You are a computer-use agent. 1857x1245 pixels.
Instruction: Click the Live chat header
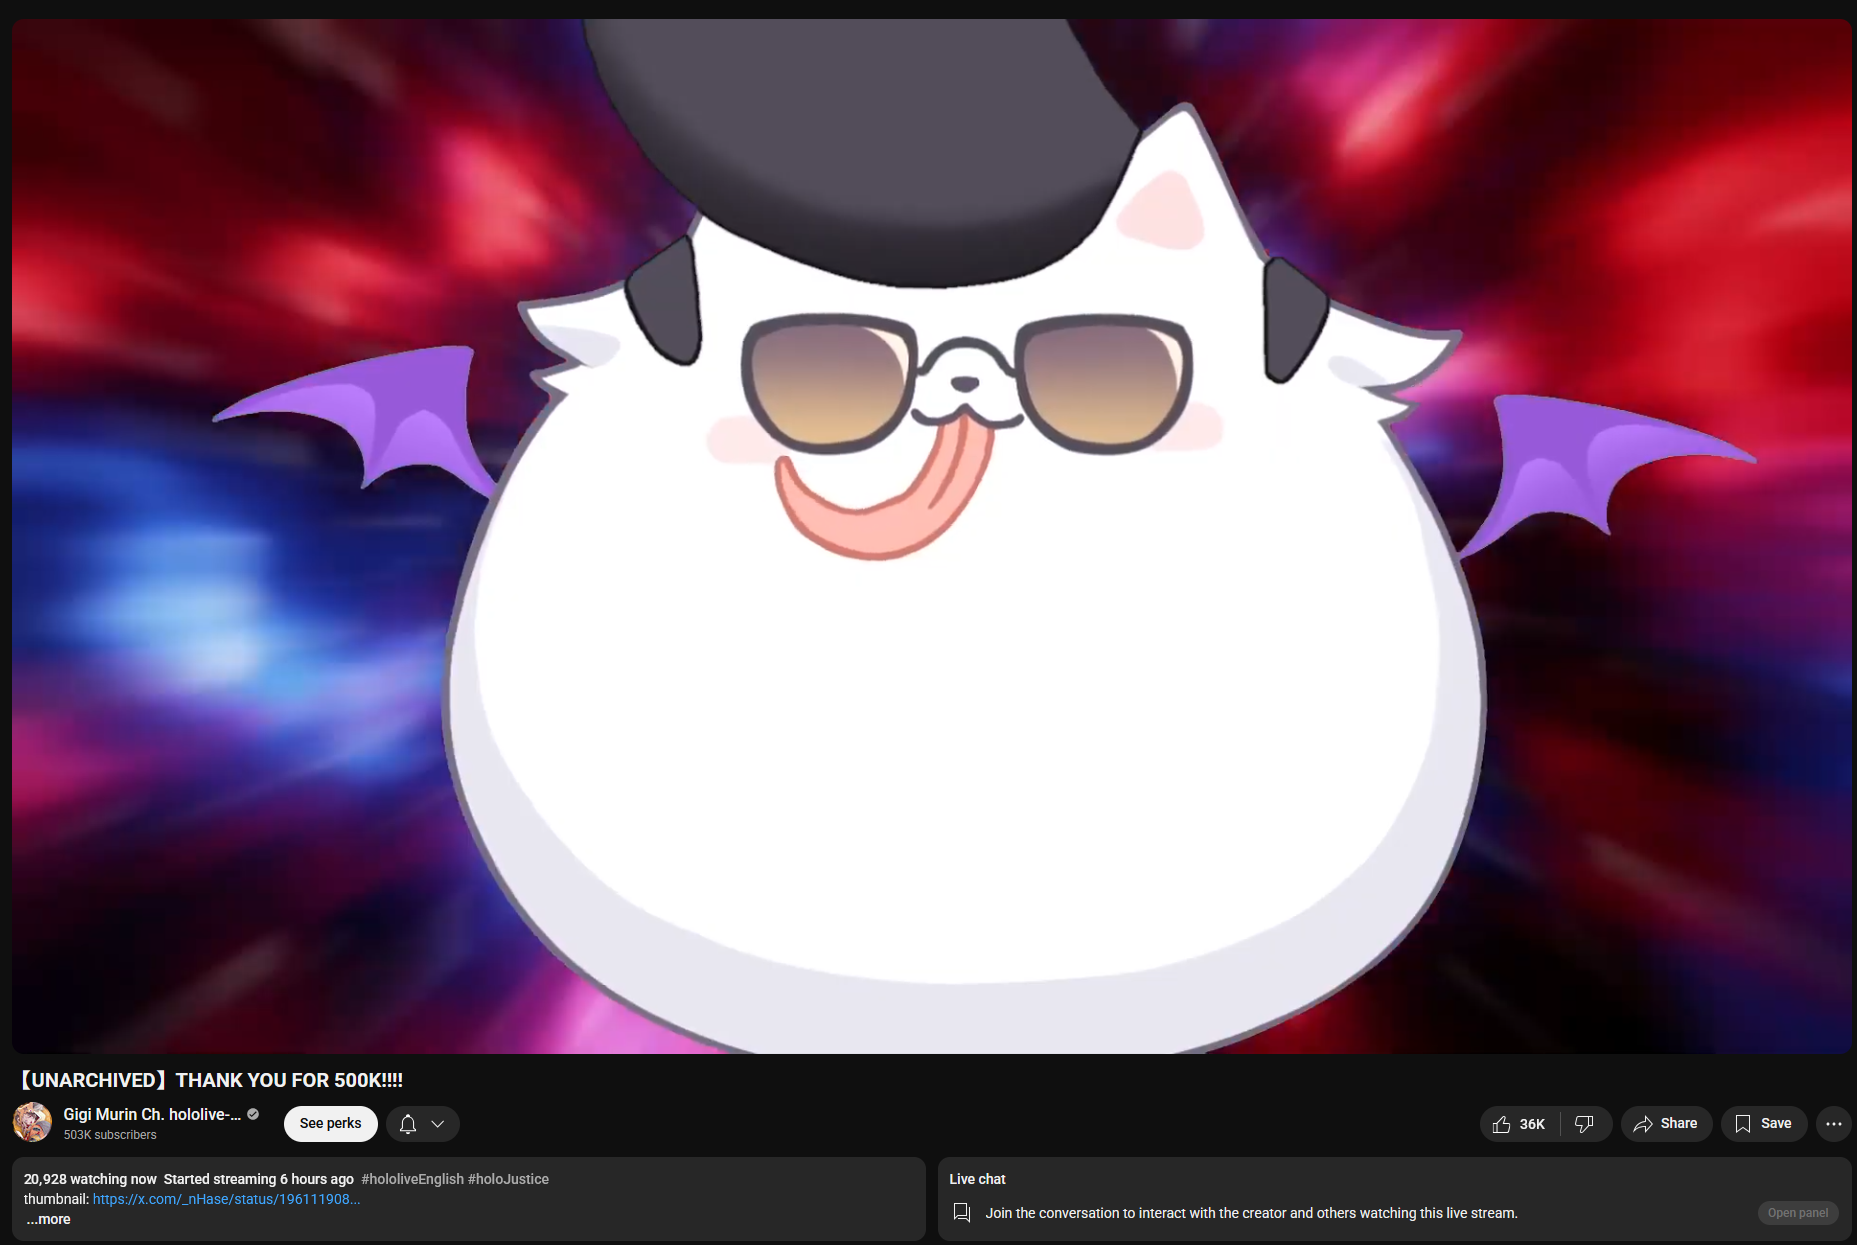977,1179
